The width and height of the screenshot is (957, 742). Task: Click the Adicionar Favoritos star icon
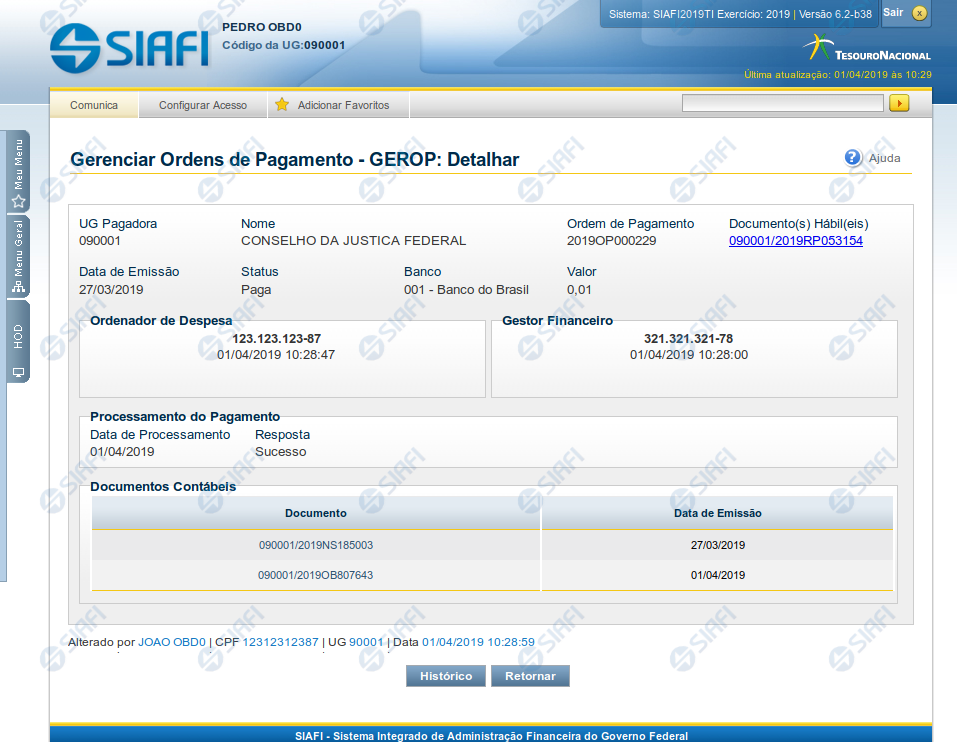point(282,105)
